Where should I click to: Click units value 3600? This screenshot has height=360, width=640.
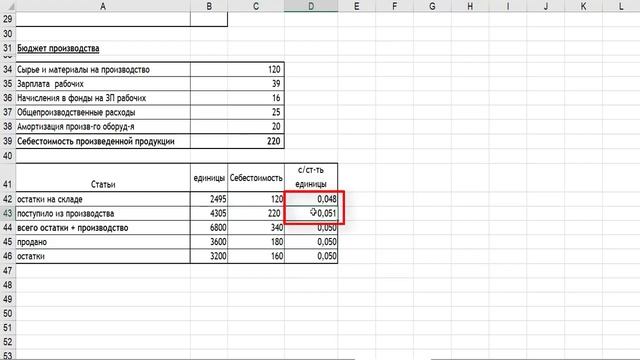tap(209, 242)
